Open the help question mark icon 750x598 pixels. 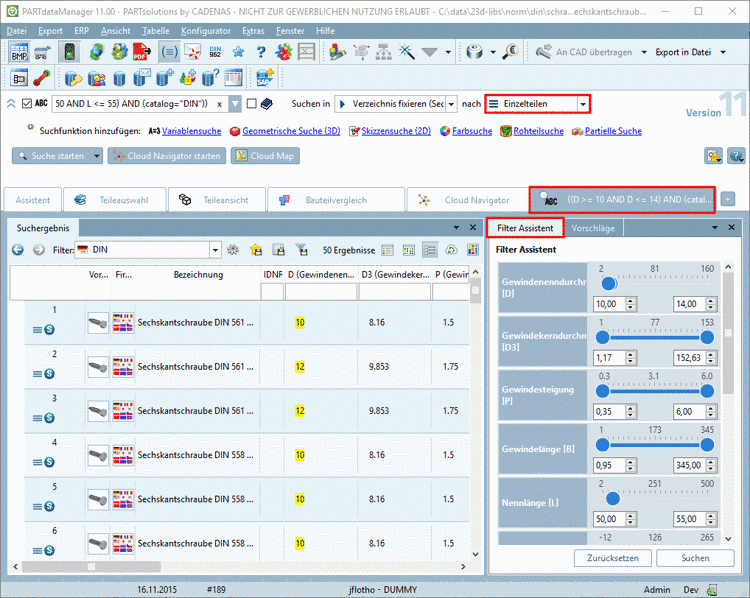(261, 52)
